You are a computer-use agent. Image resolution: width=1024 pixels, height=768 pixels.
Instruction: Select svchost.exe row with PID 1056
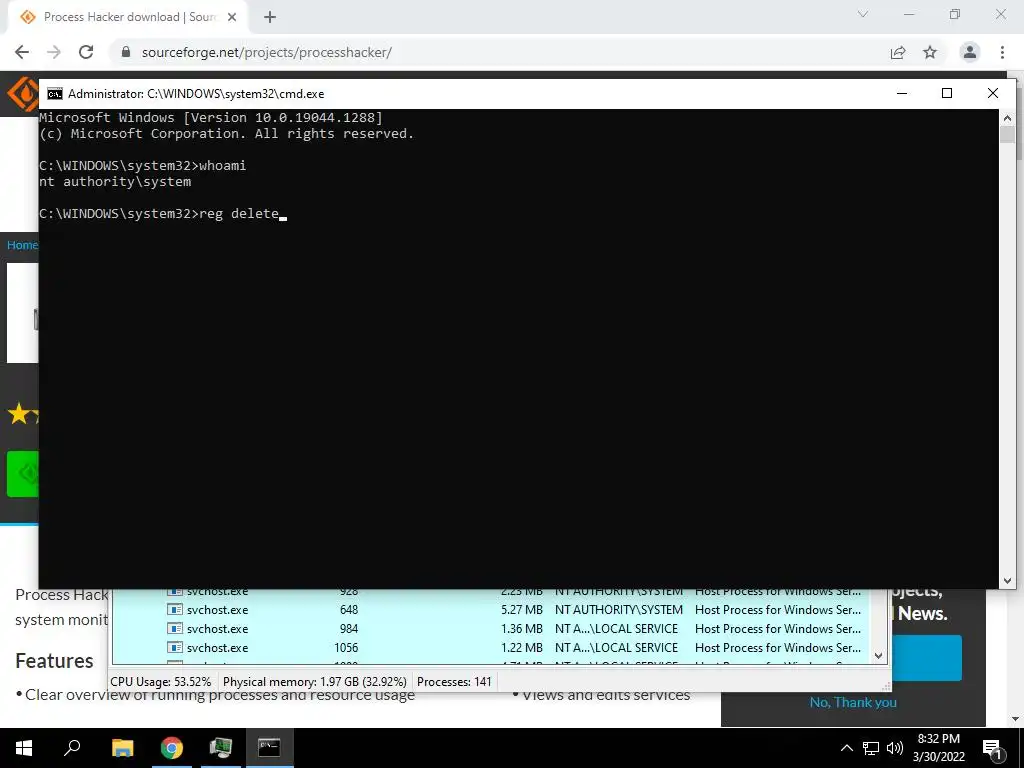(490, 647)
